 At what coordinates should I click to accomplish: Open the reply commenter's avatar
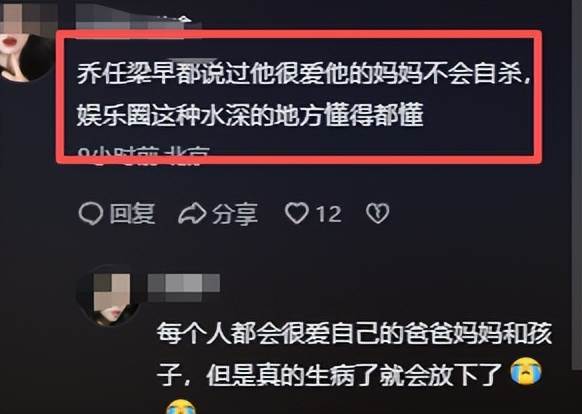pyautogui.click(x=111, y=296)
